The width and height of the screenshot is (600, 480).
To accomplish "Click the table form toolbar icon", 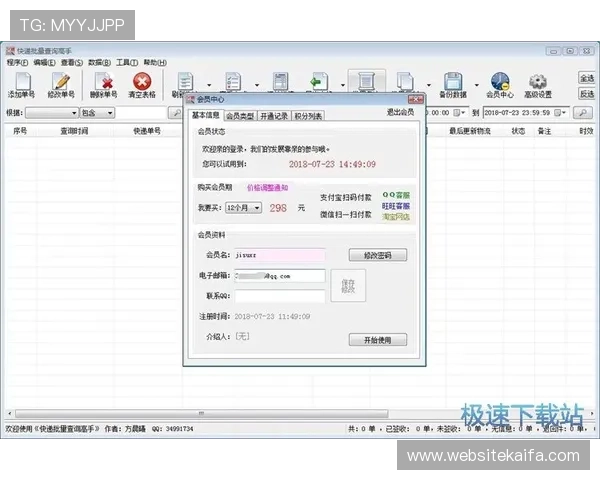I will (x=280, y=81).
